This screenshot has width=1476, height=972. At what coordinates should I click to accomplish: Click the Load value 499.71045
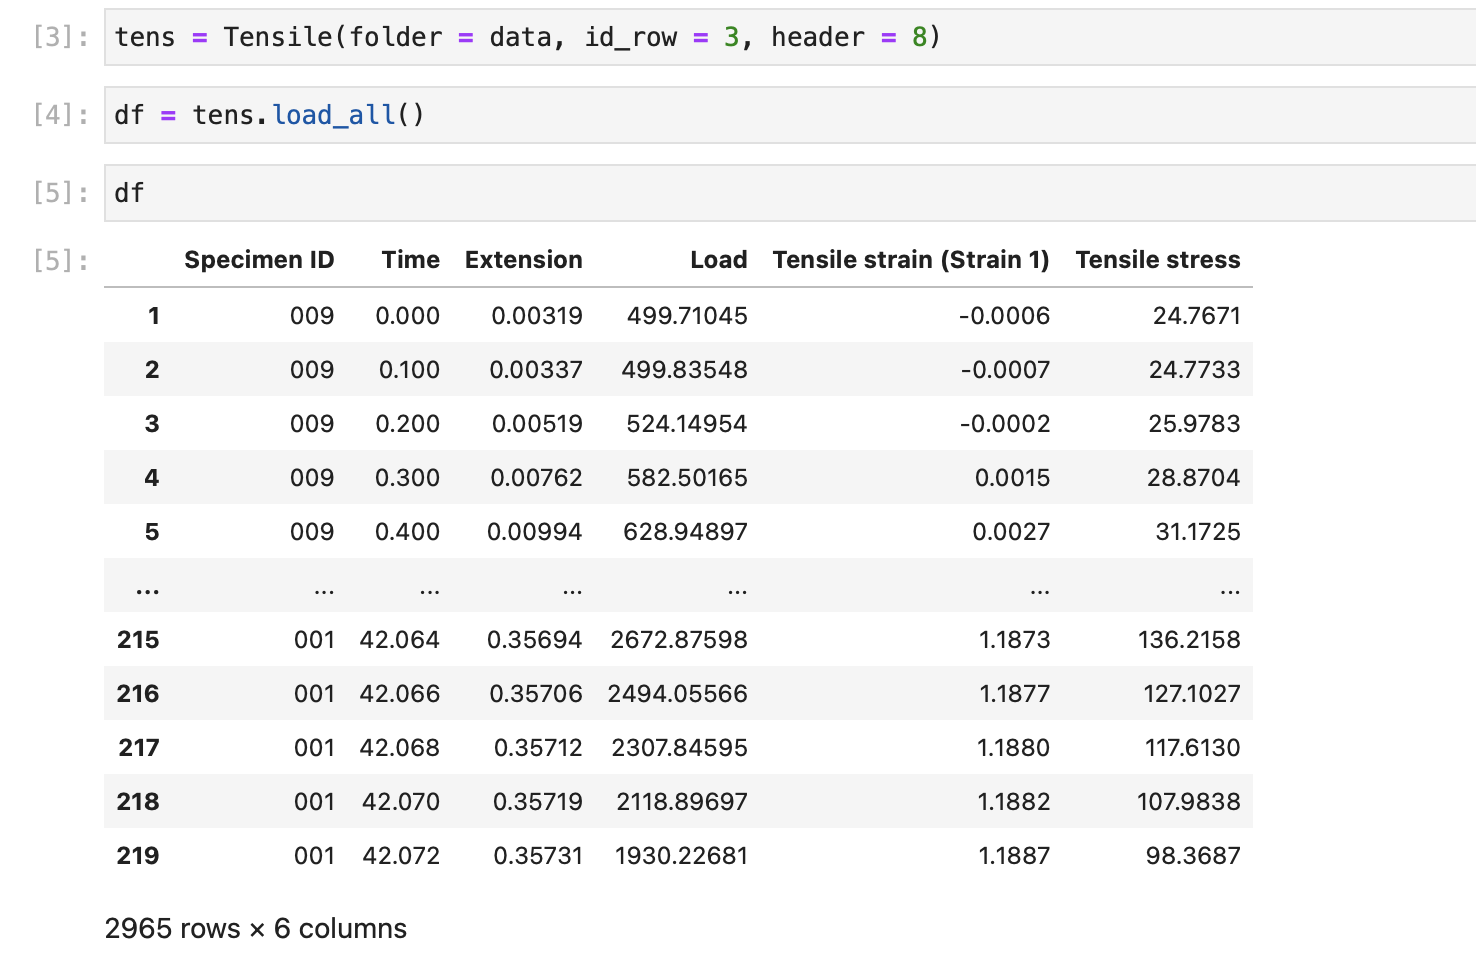(x=687, y=316)
